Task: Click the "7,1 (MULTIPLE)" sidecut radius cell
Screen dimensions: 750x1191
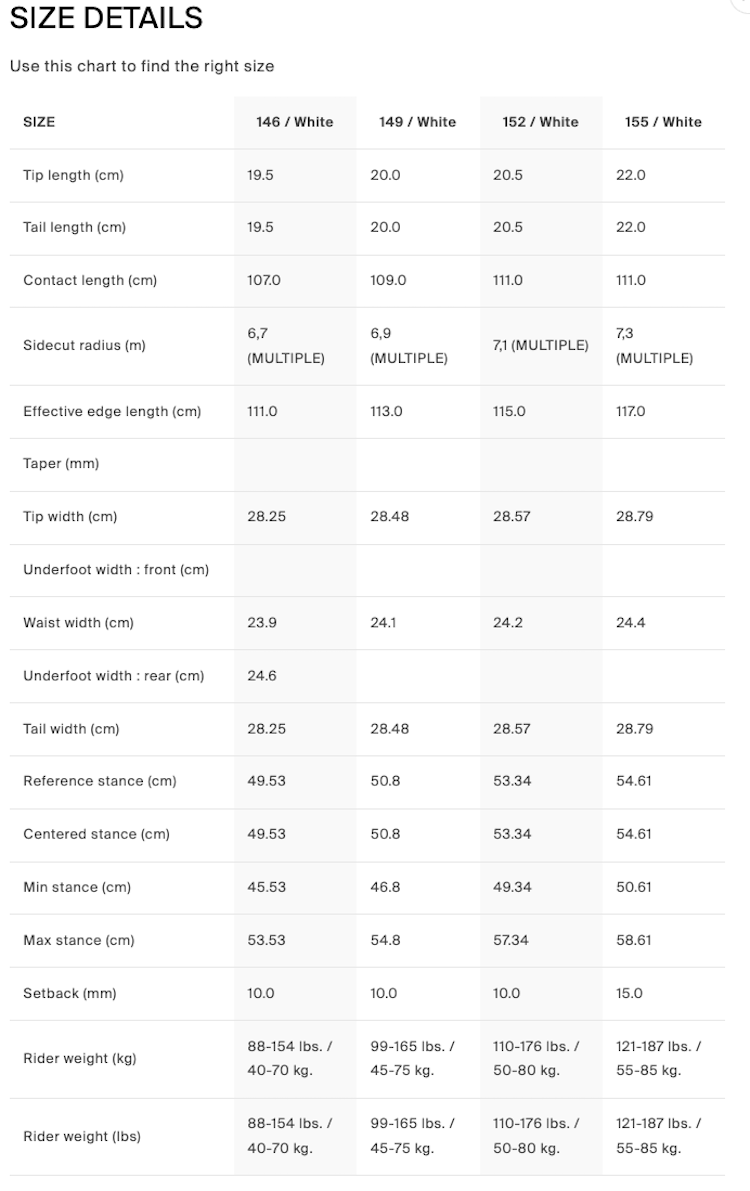Action: point(540,345)
